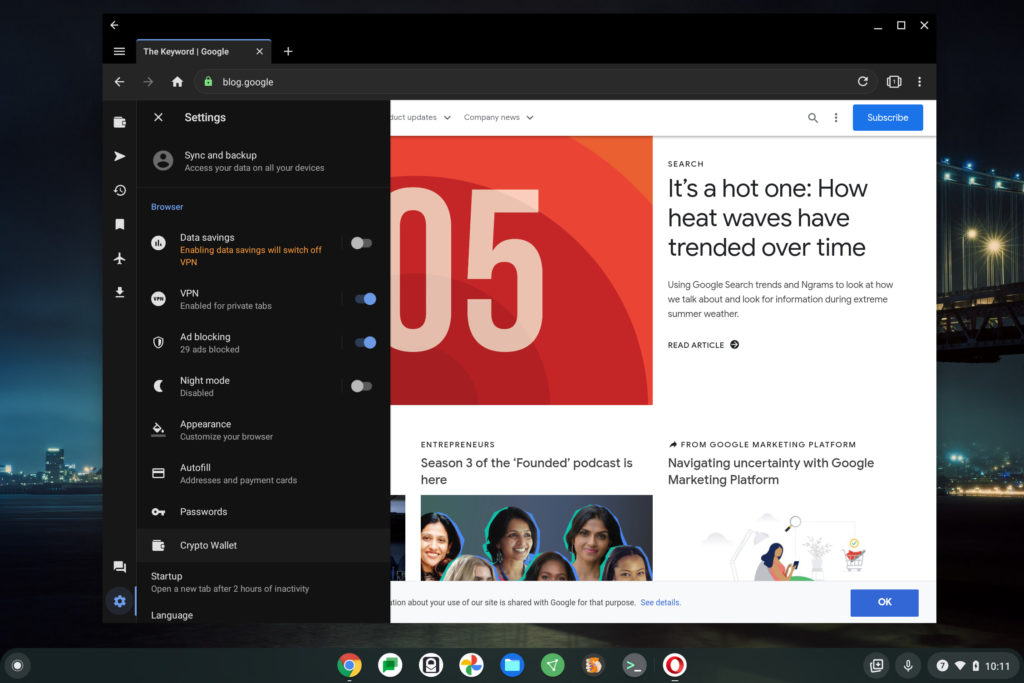Accept cookie notice with OK
Screen dimensions: 1024x683
(884, 602)
